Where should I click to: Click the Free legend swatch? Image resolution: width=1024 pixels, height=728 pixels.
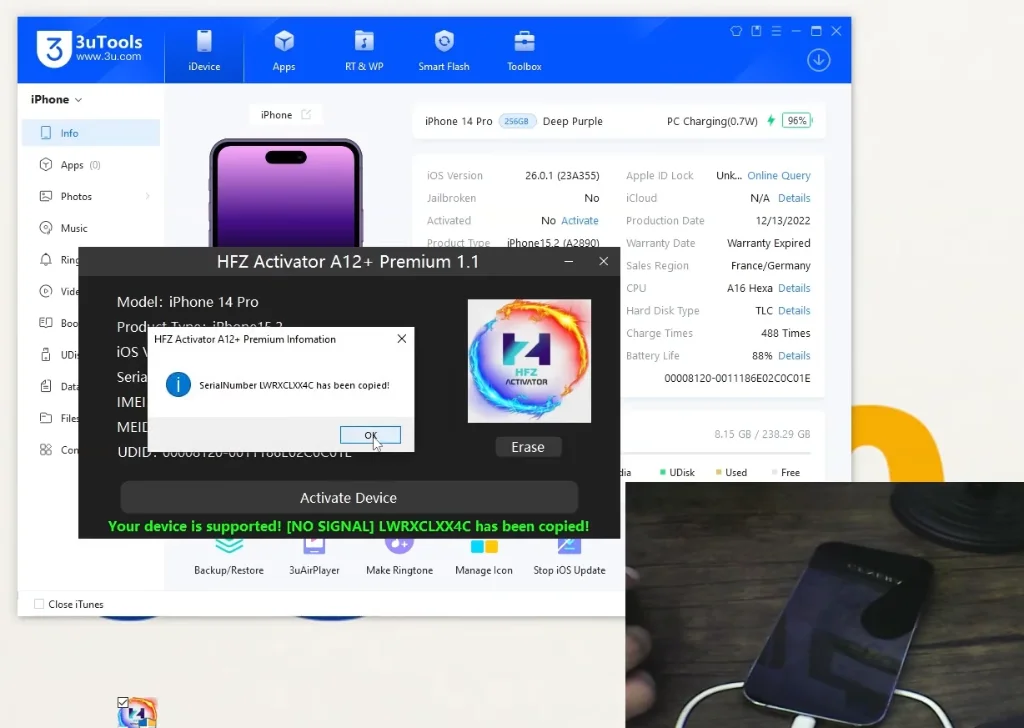coord(775,472)
